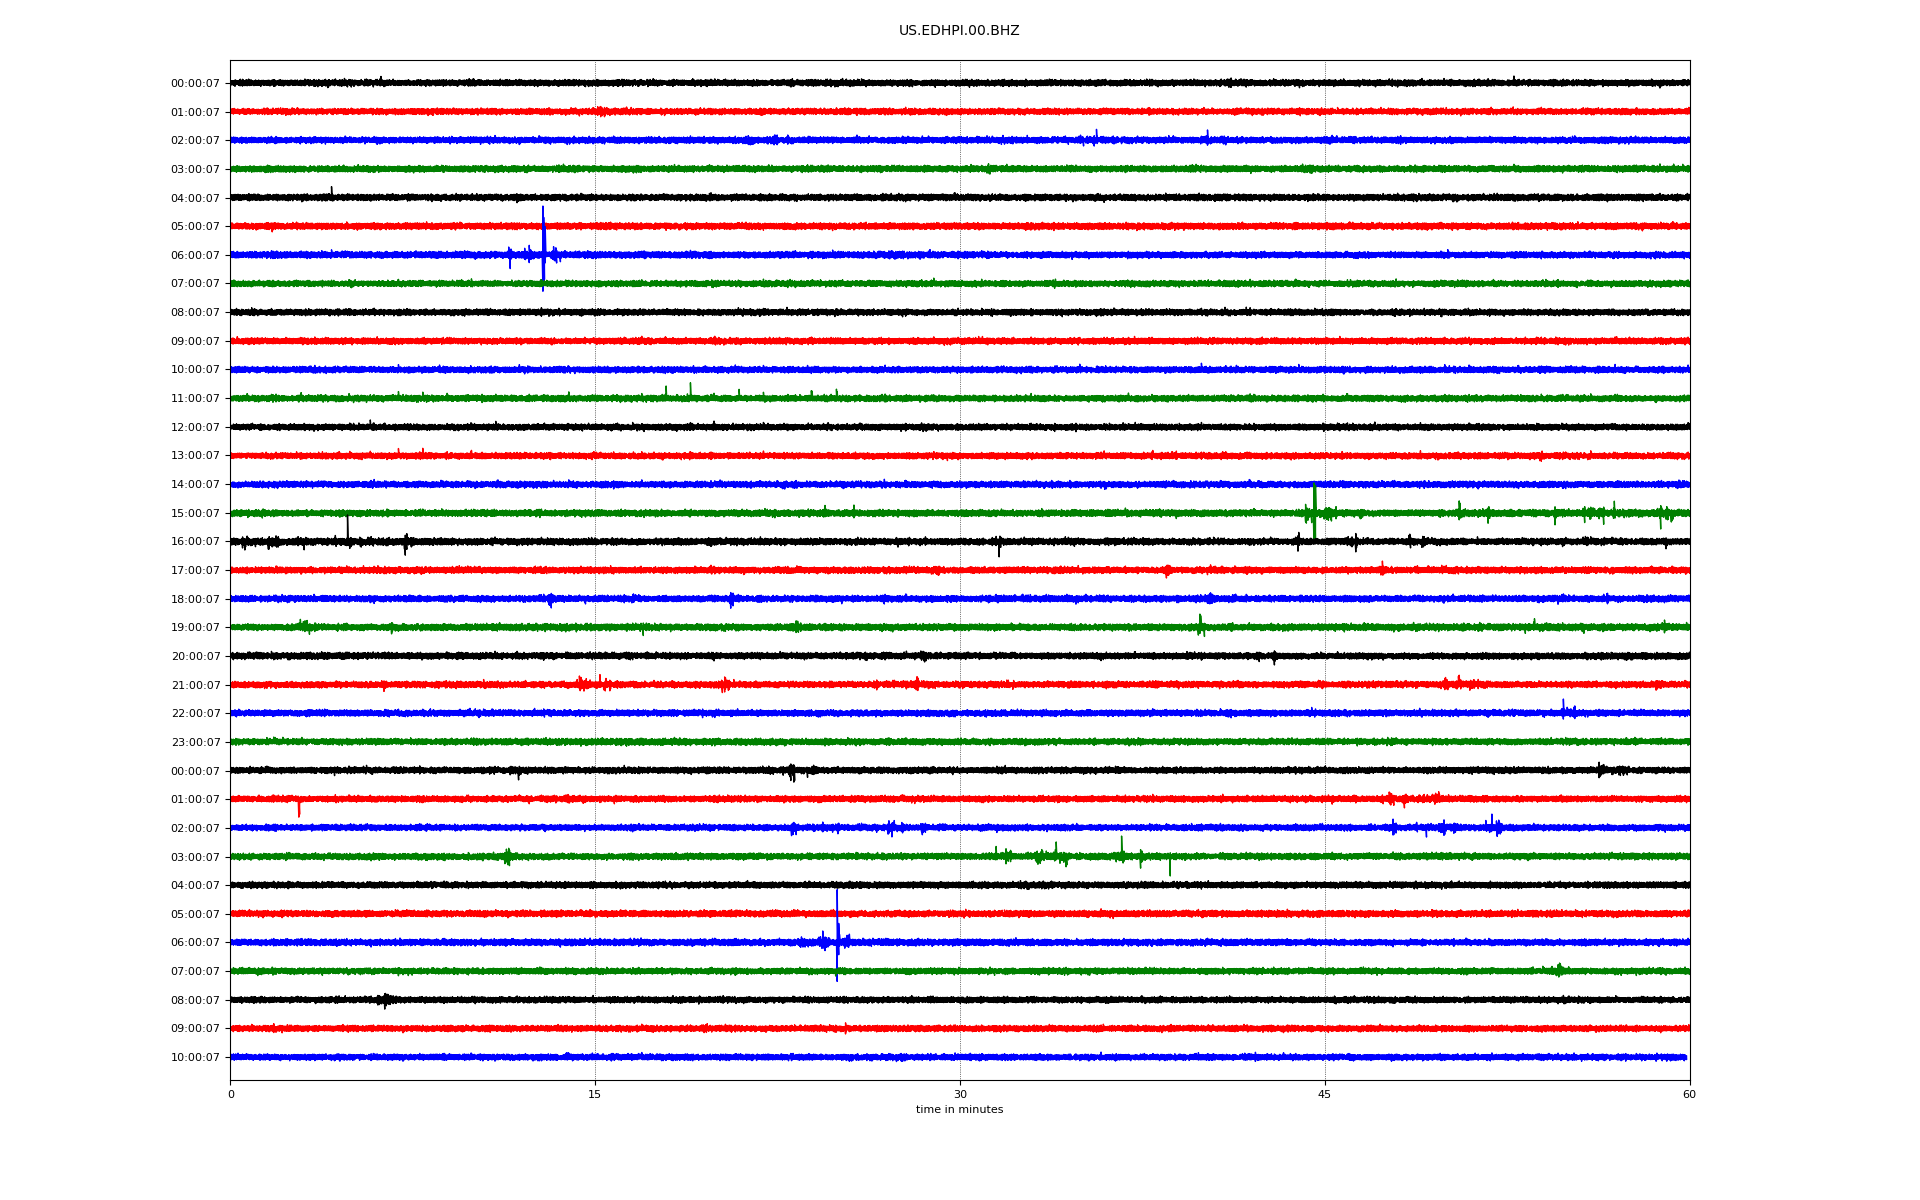
Task: Click the plot title US.EDHPI.00.BHZ
Action: (x=959, y=31)
